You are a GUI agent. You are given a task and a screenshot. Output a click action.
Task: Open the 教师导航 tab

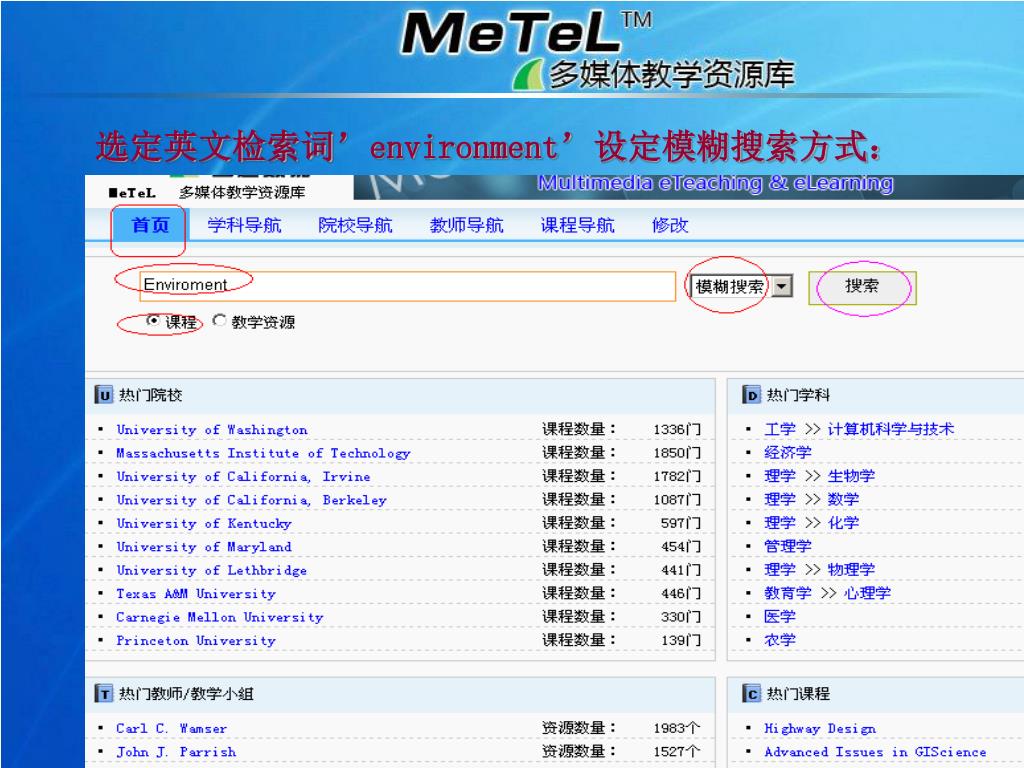click(466, 225)
